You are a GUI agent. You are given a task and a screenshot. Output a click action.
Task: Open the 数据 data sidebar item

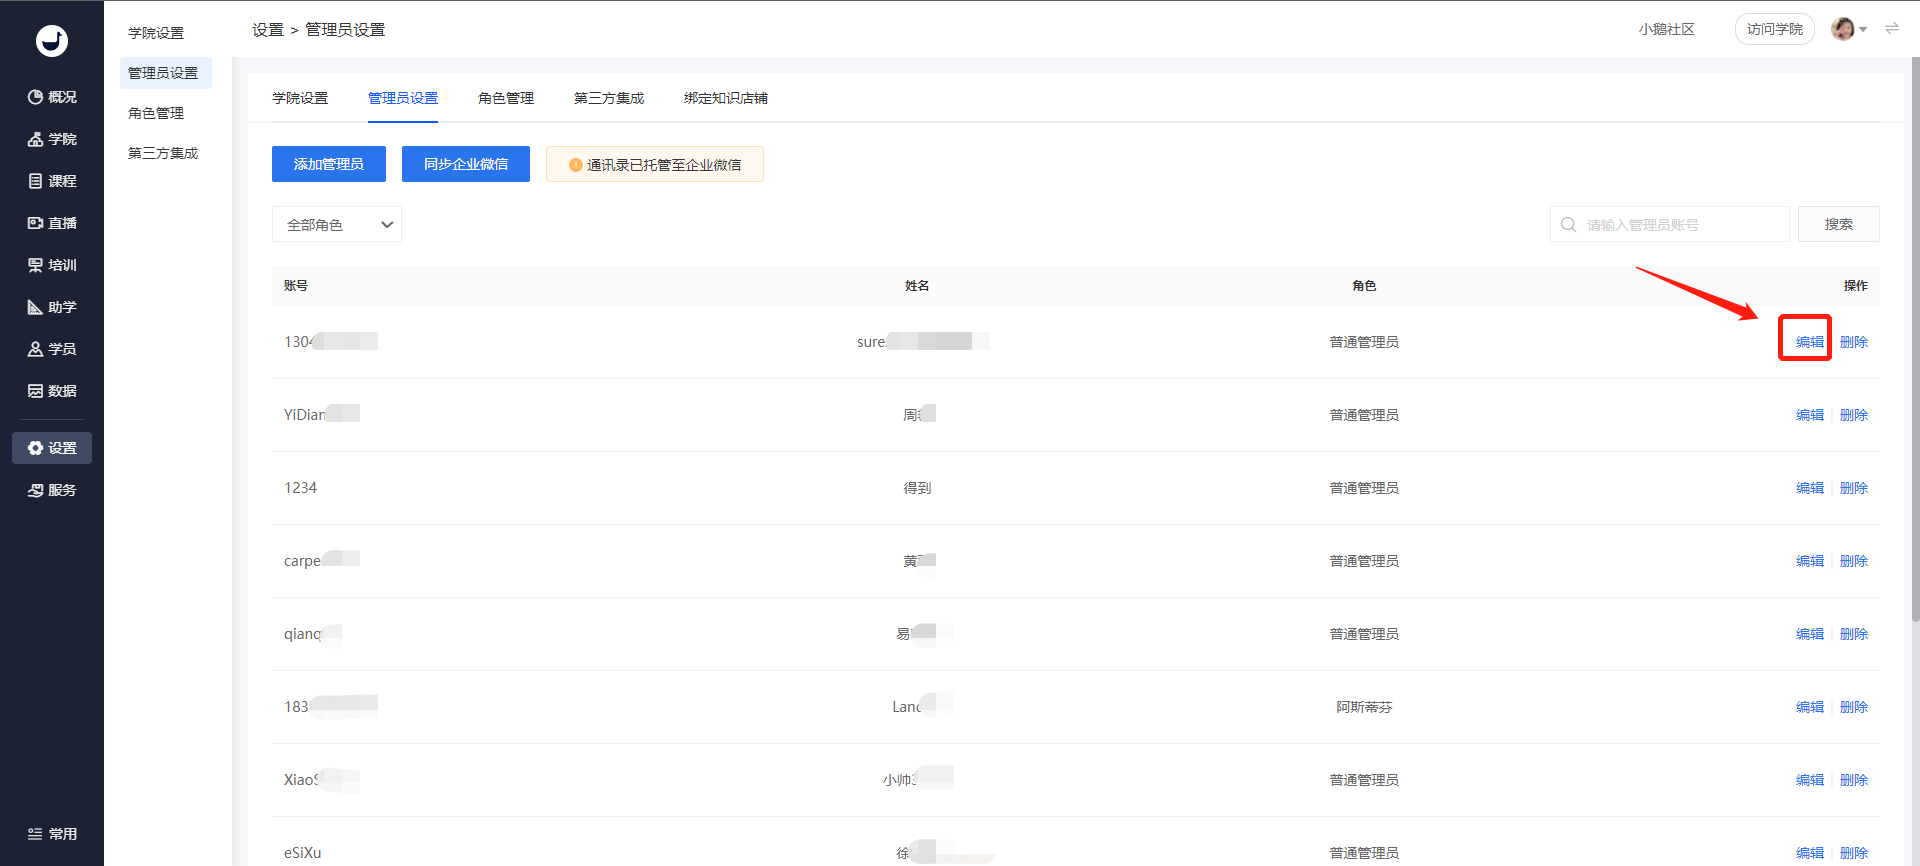coord(52,391)
